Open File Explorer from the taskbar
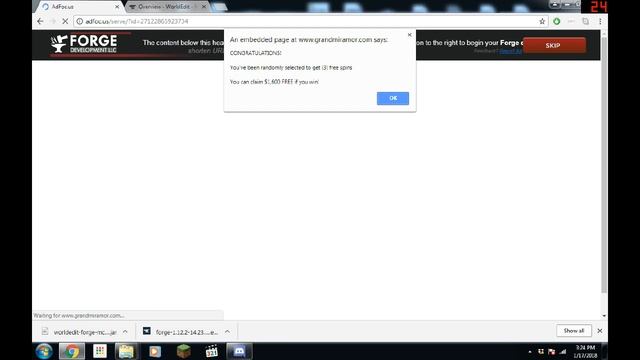 click(126, 351)
